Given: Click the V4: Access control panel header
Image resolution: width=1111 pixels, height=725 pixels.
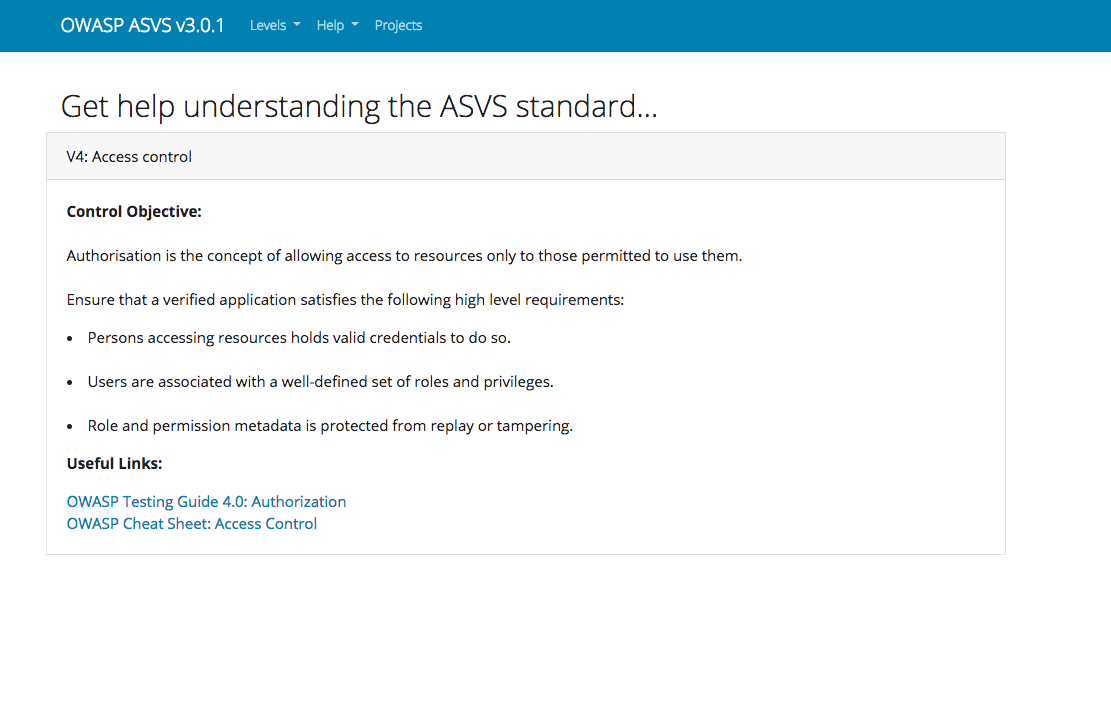Looking at the screenshot, I should tap(526, 157).
